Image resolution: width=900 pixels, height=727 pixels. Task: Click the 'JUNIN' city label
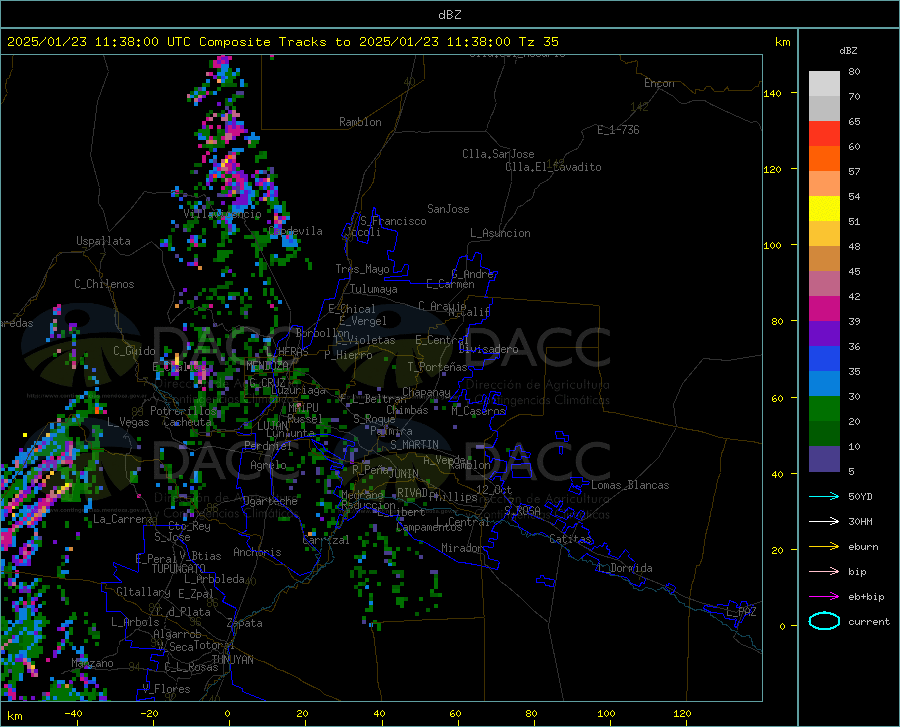point(404,474)
